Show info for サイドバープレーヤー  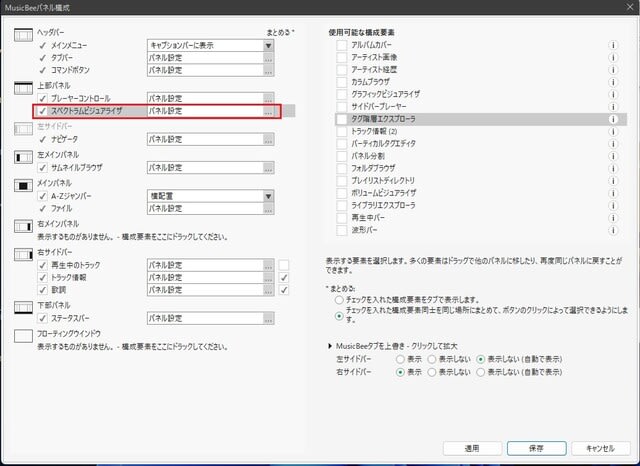pos(613,107)
